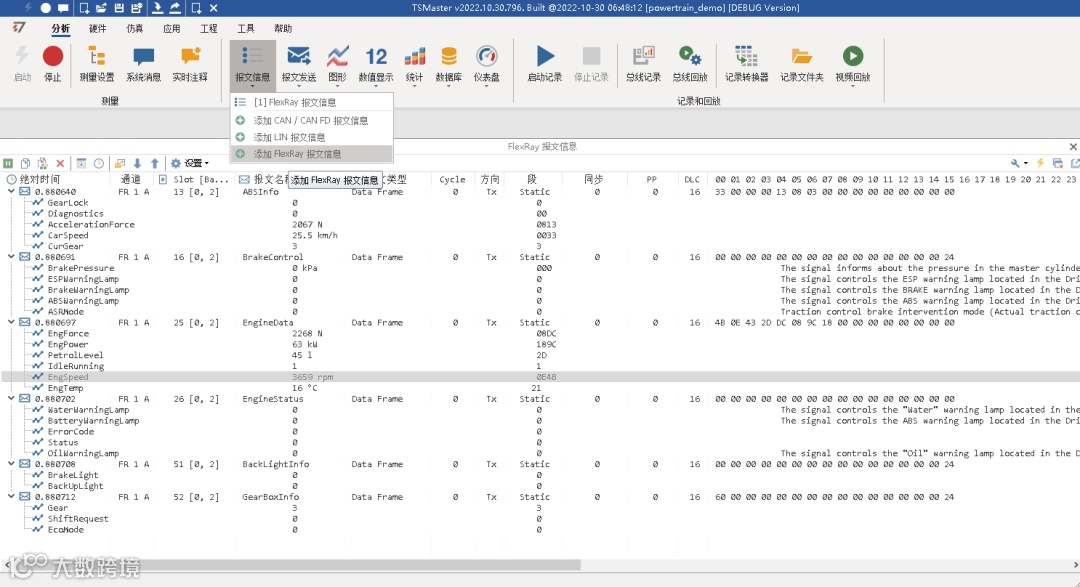
Task: Open the 统计 statistics tool
Action: click(414, 65)
